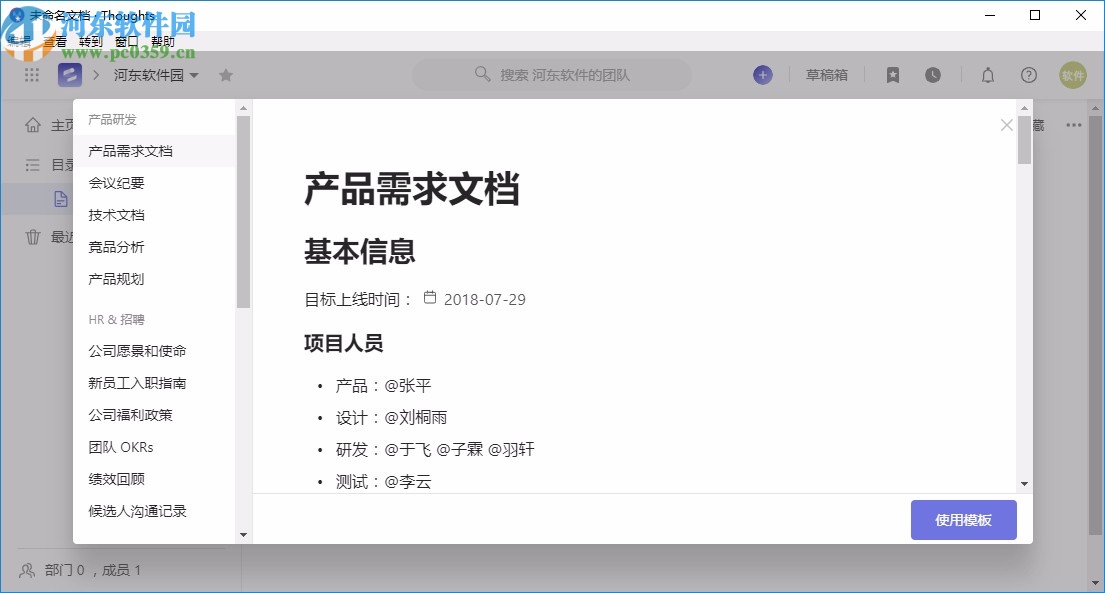Viewport: 1105px width, 593px height.
Task: Open the 查看 menu
Action: coord(53,41)
